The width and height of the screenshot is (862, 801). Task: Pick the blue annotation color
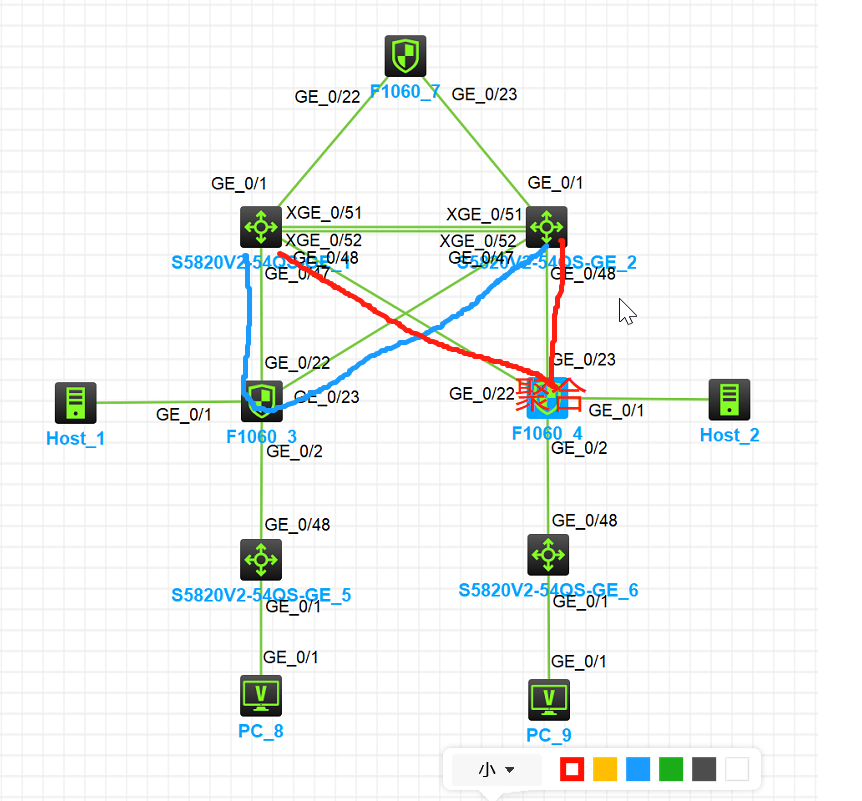pyautogui.click(x=638, y=769)
